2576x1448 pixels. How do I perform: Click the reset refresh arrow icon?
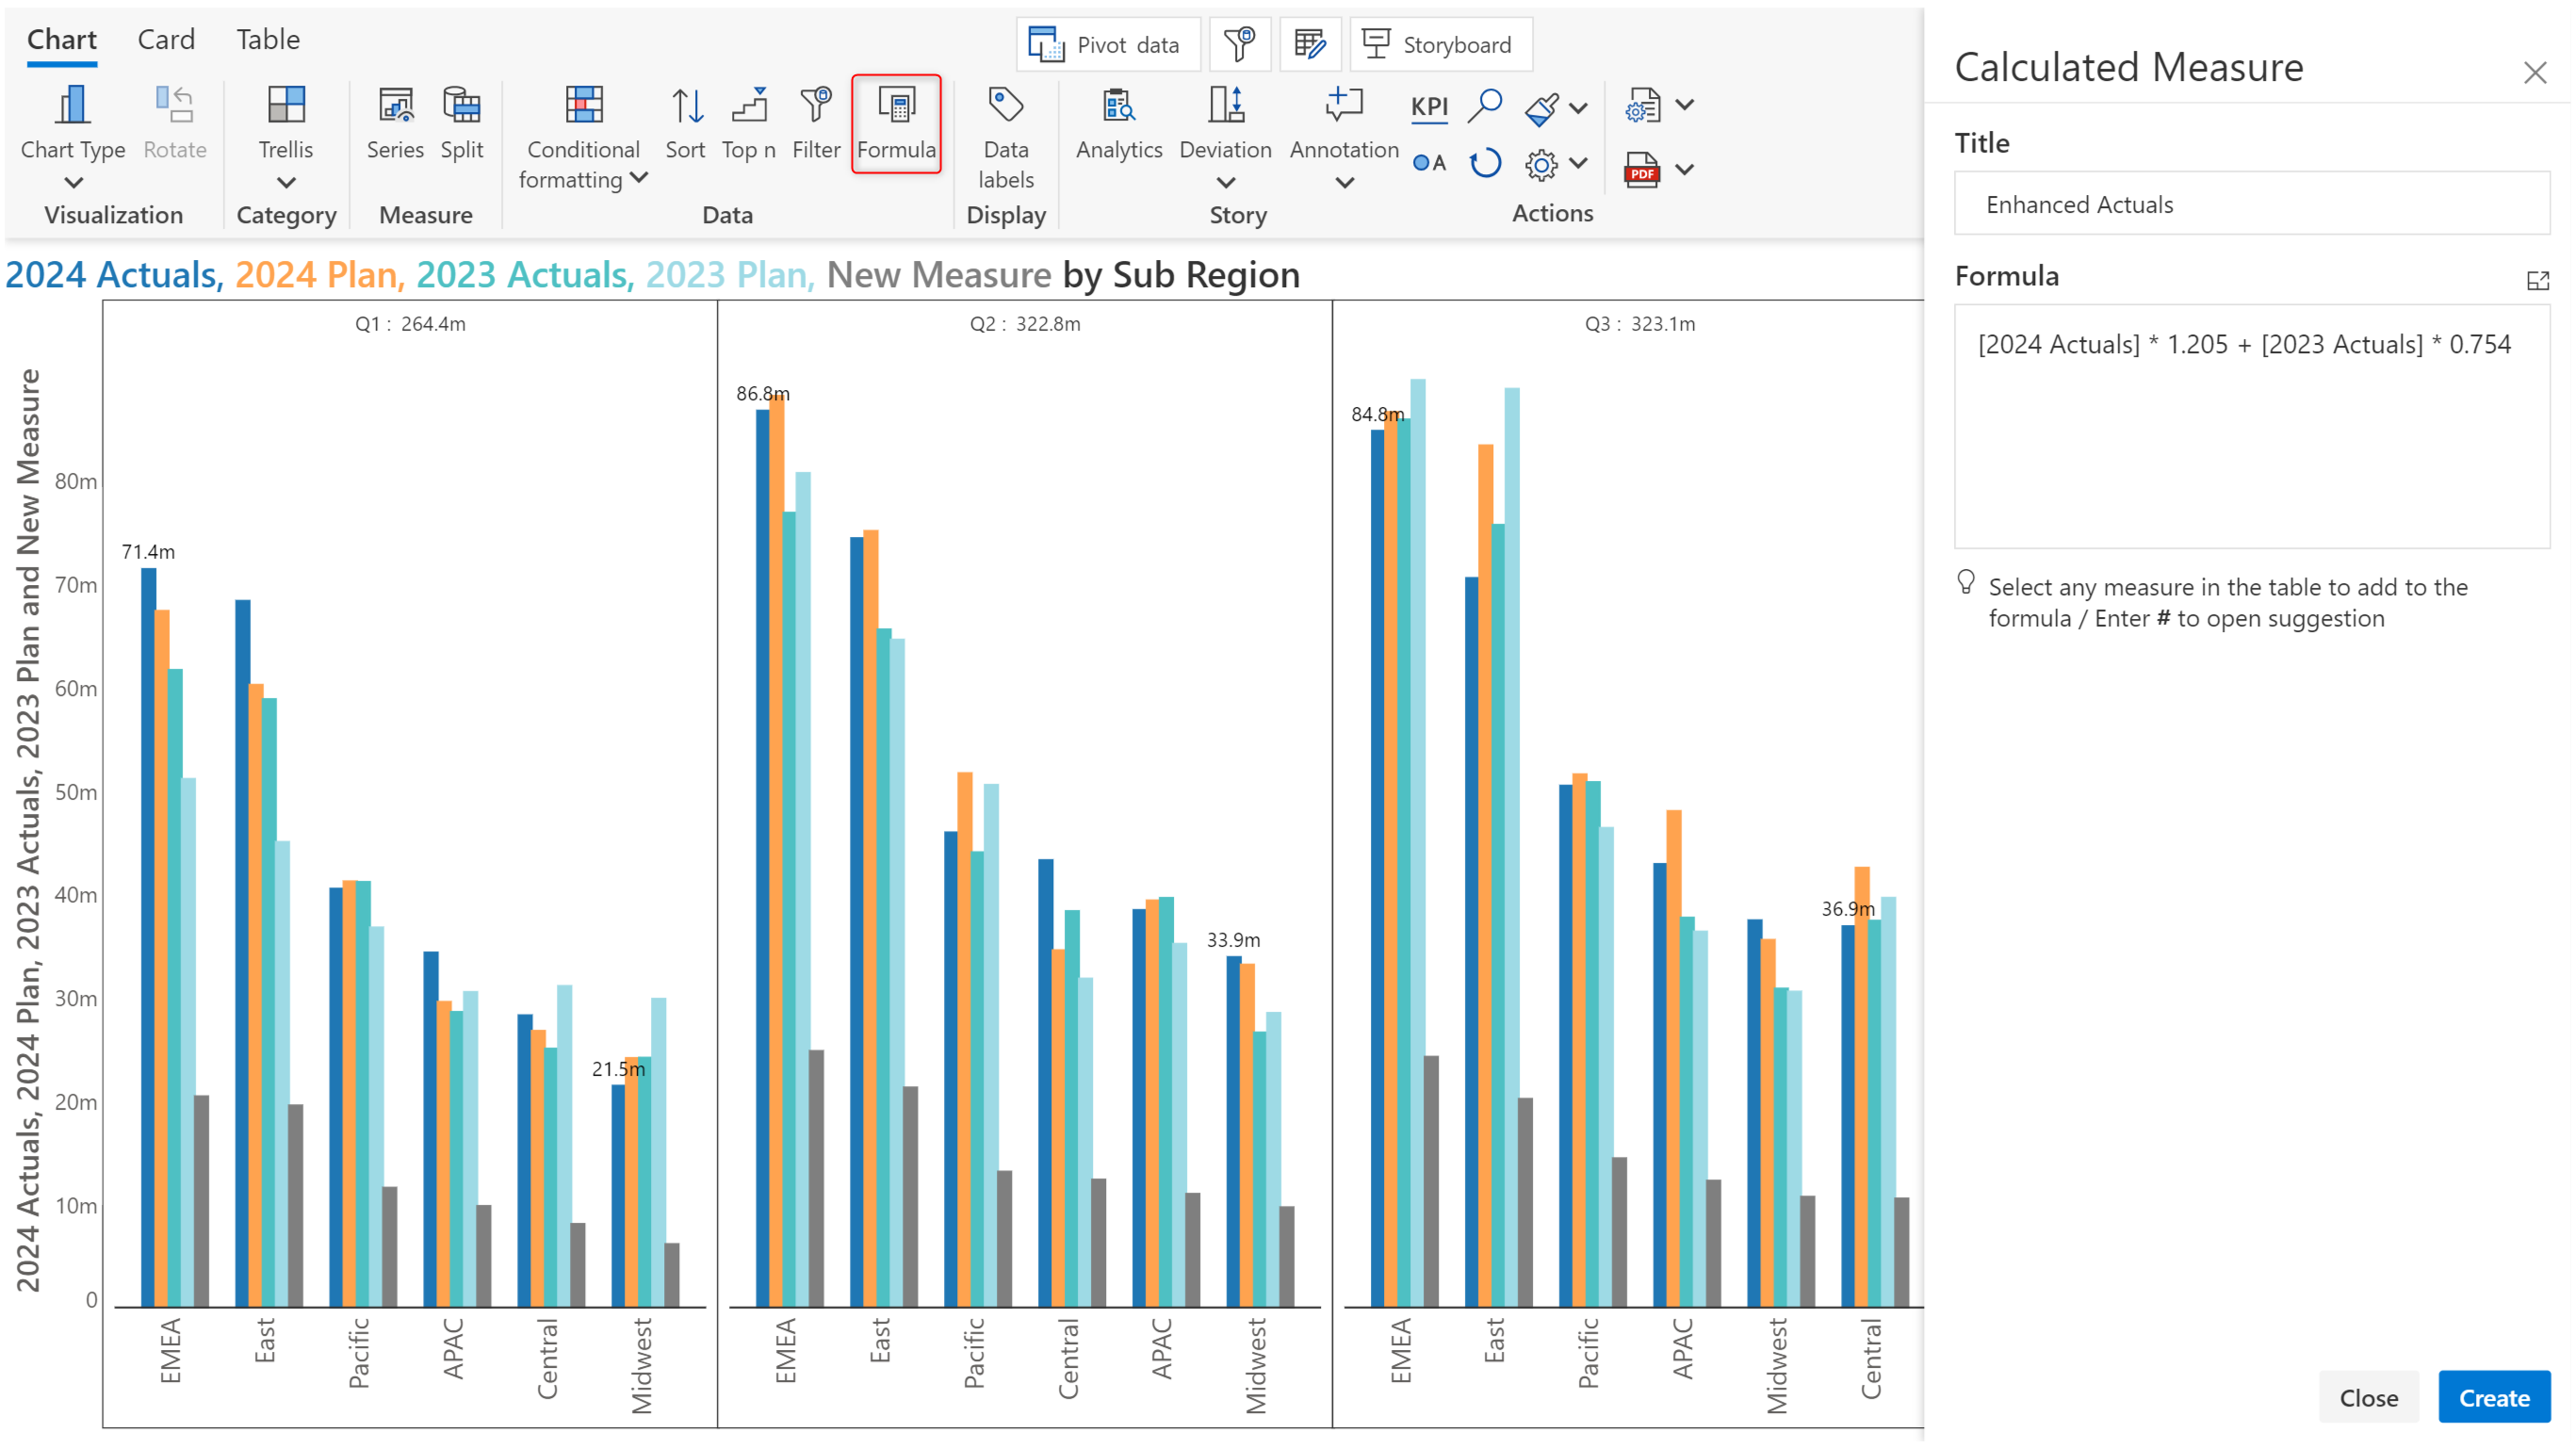click(x=1485, y=163)
